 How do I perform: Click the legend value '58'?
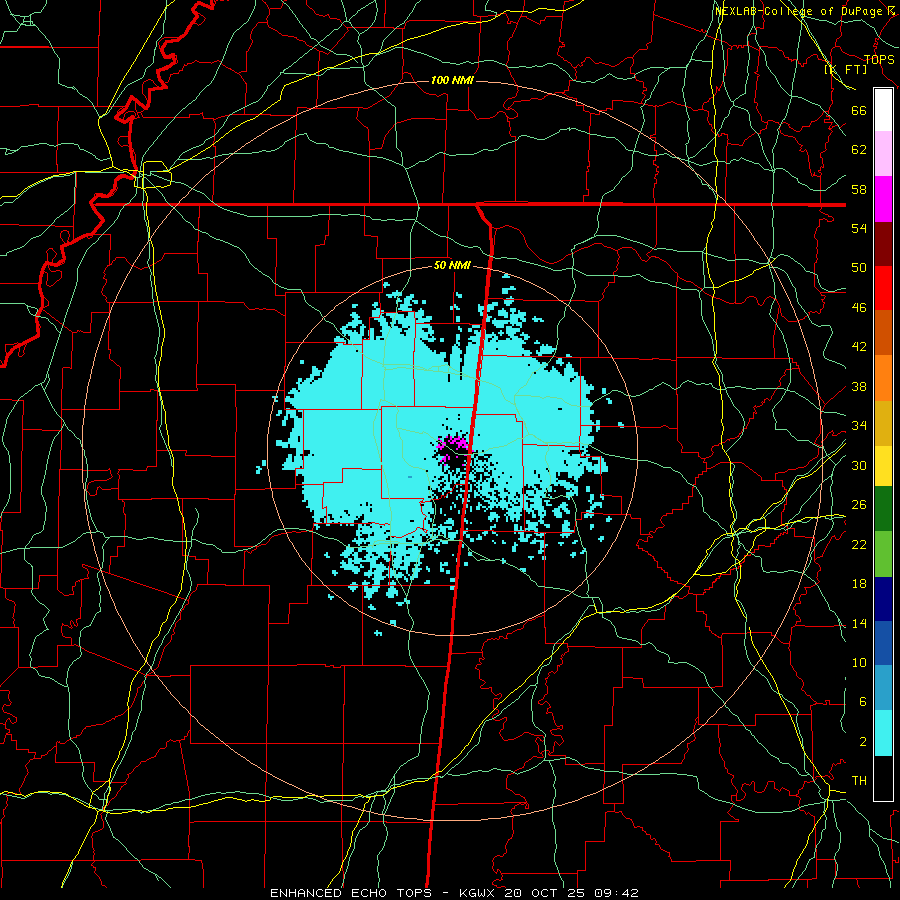[x=859, y=189]
